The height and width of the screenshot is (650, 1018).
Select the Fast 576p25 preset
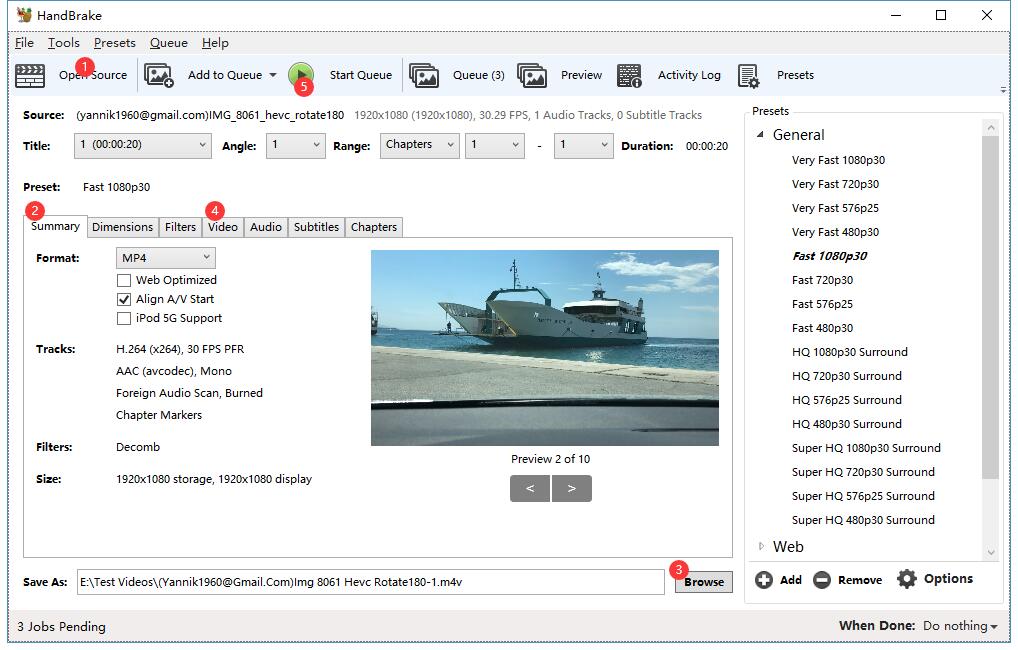tap(823, 305)
